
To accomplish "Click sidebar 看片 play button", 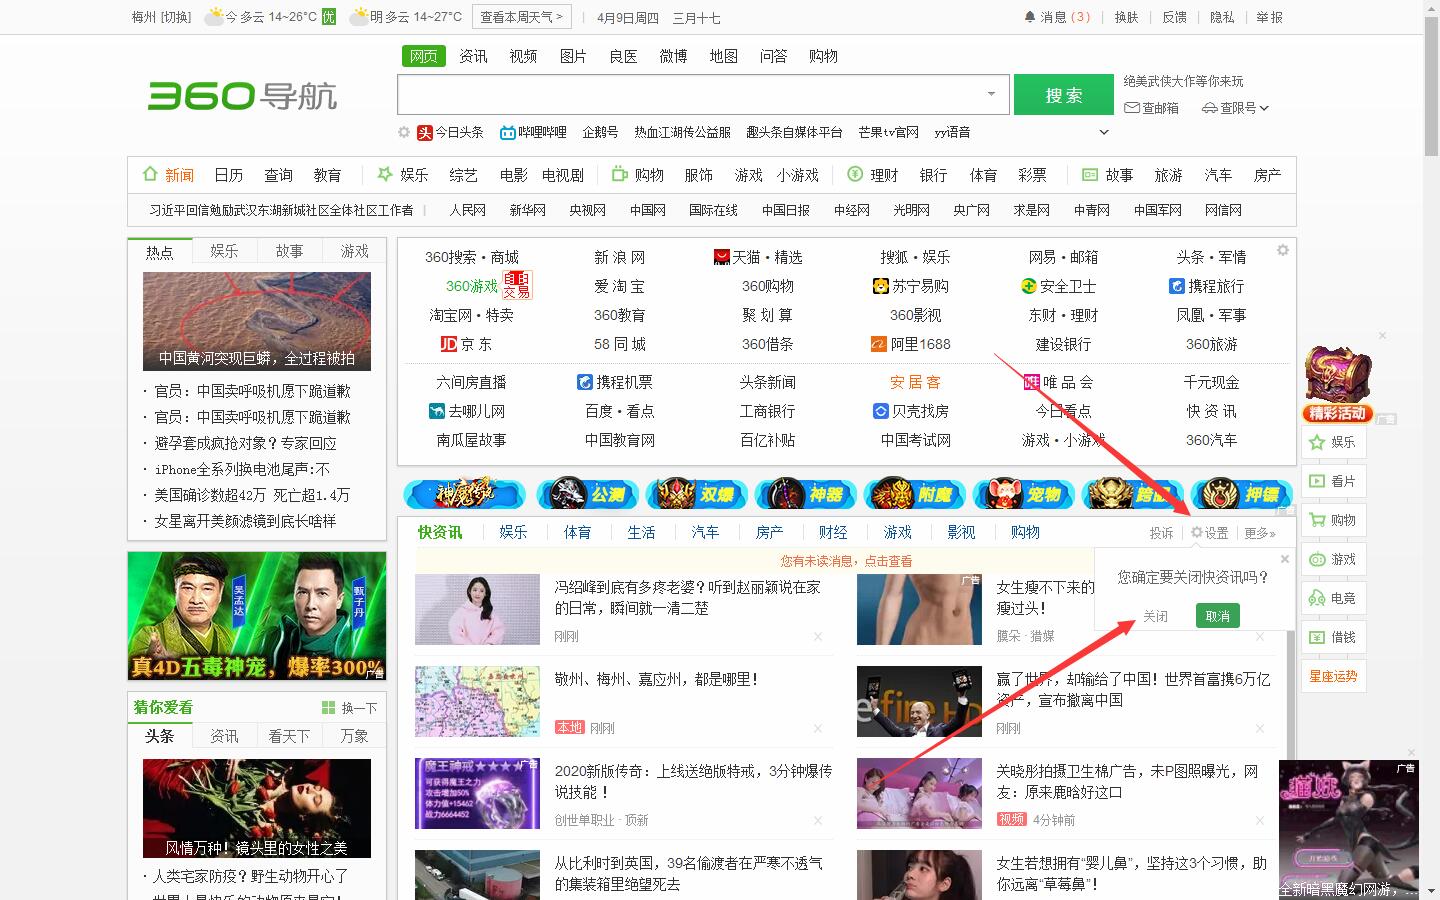I will point(1333,481).
